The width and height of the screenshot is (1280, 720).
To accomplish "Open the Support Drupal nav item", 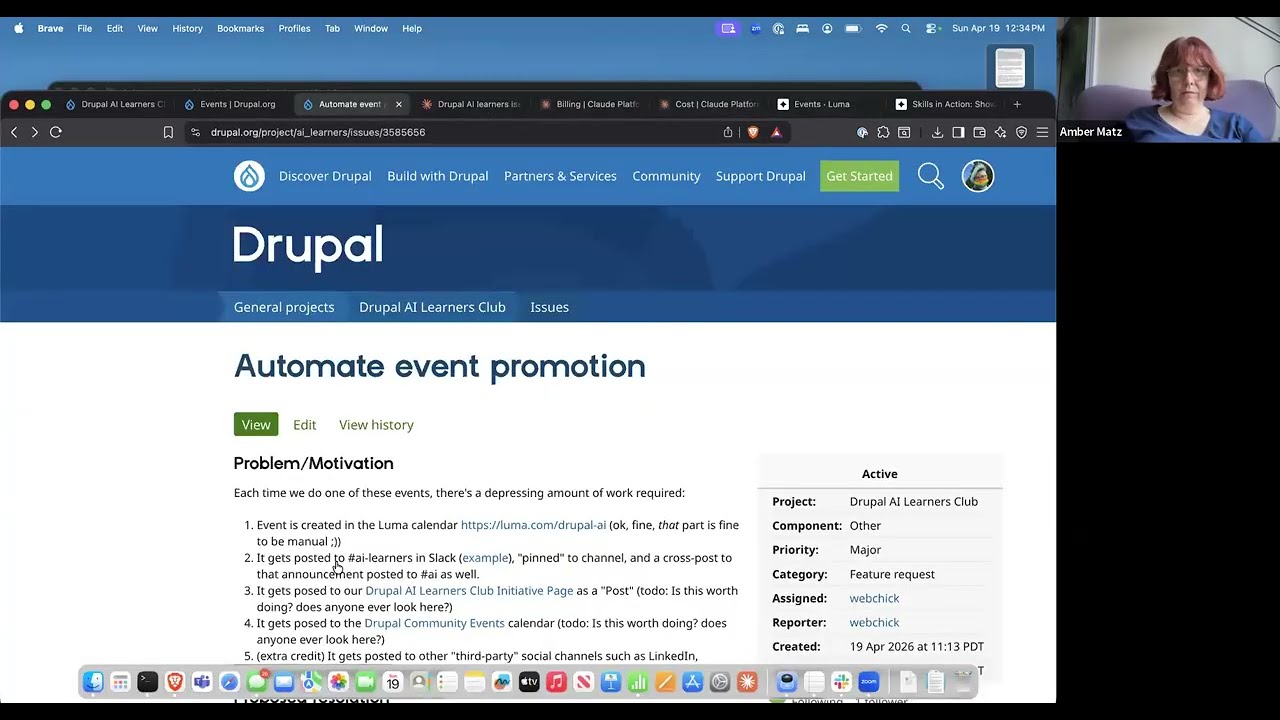I will pos(761,176).
